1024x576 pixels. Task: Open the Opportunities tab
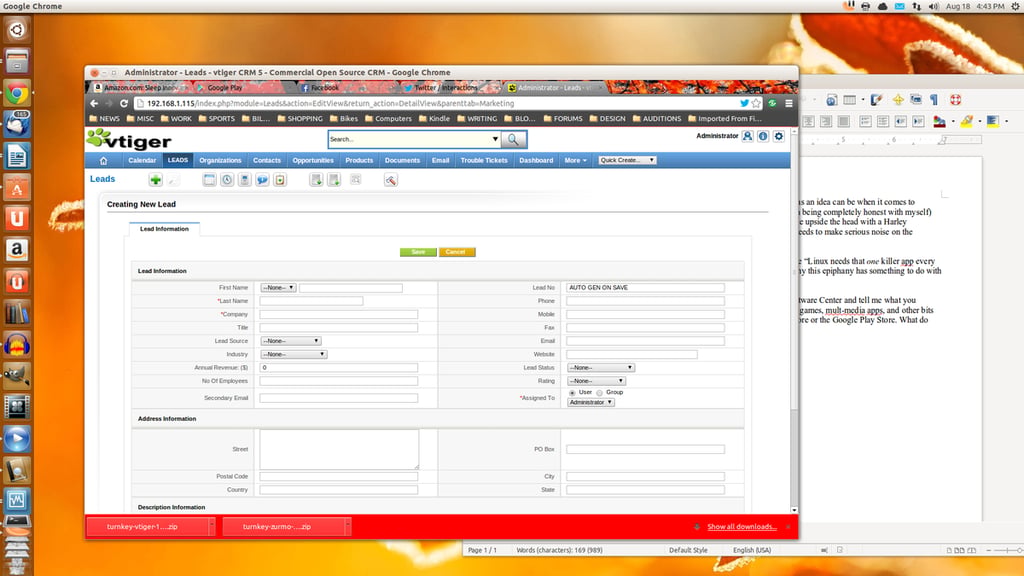313,160
